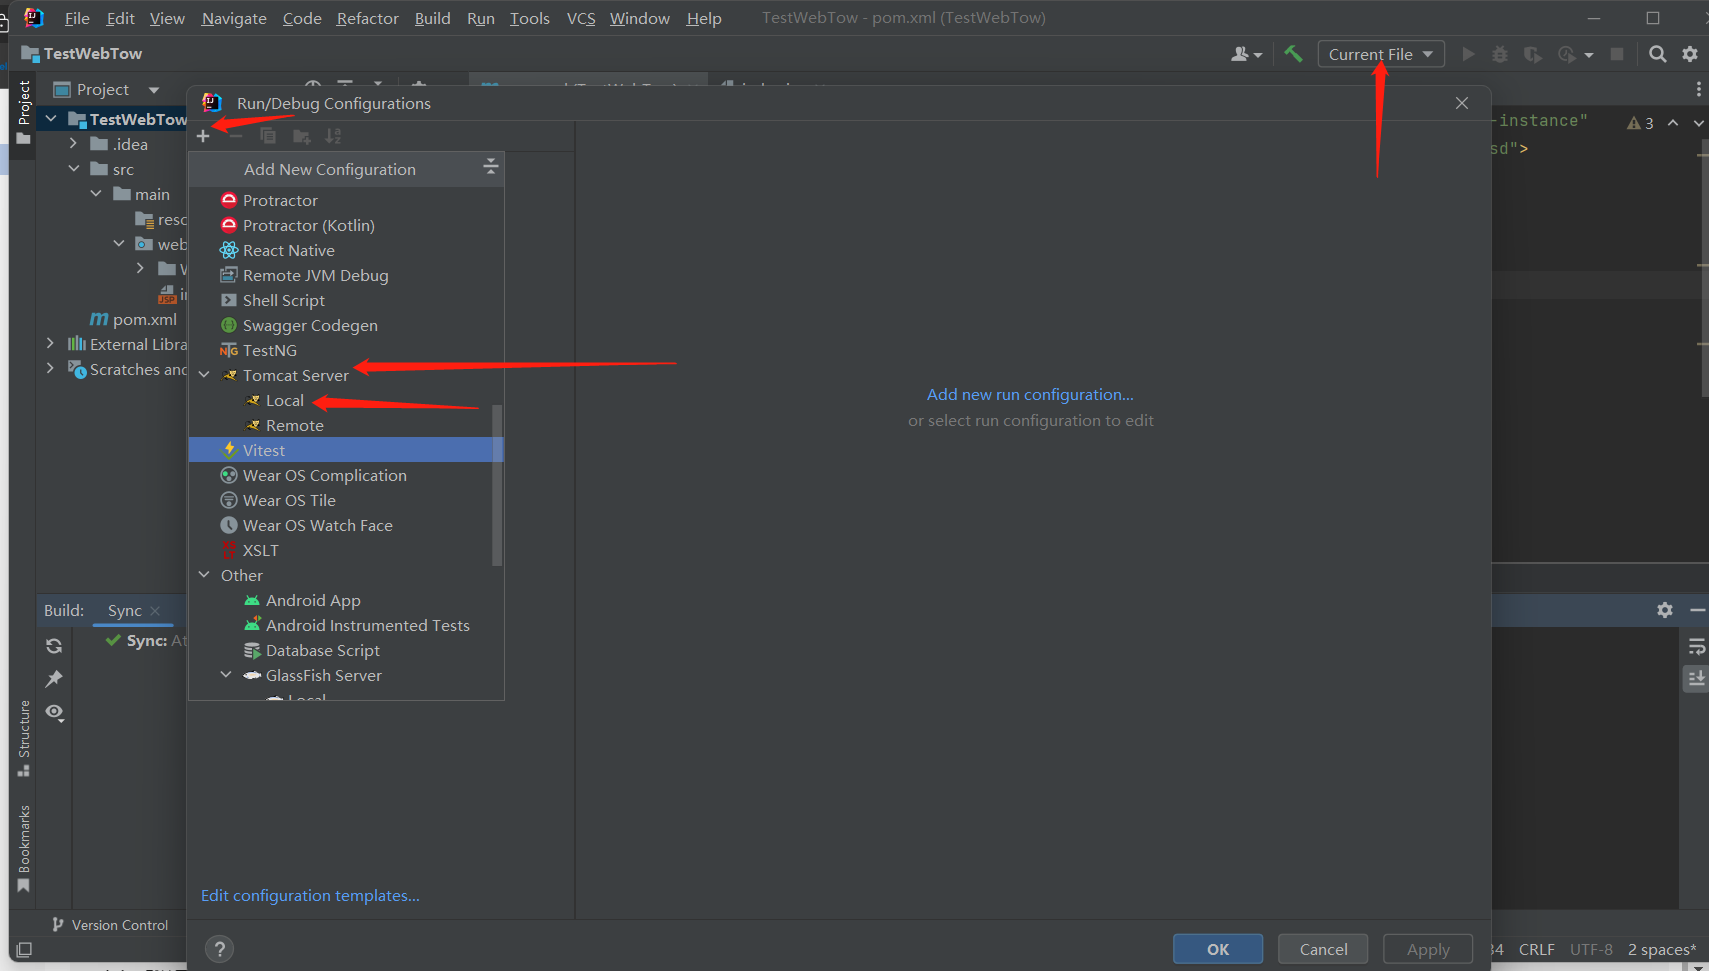Go to previous highlighted error arrow
This screenshot has height=971, width=1709.
[1673, 122]
